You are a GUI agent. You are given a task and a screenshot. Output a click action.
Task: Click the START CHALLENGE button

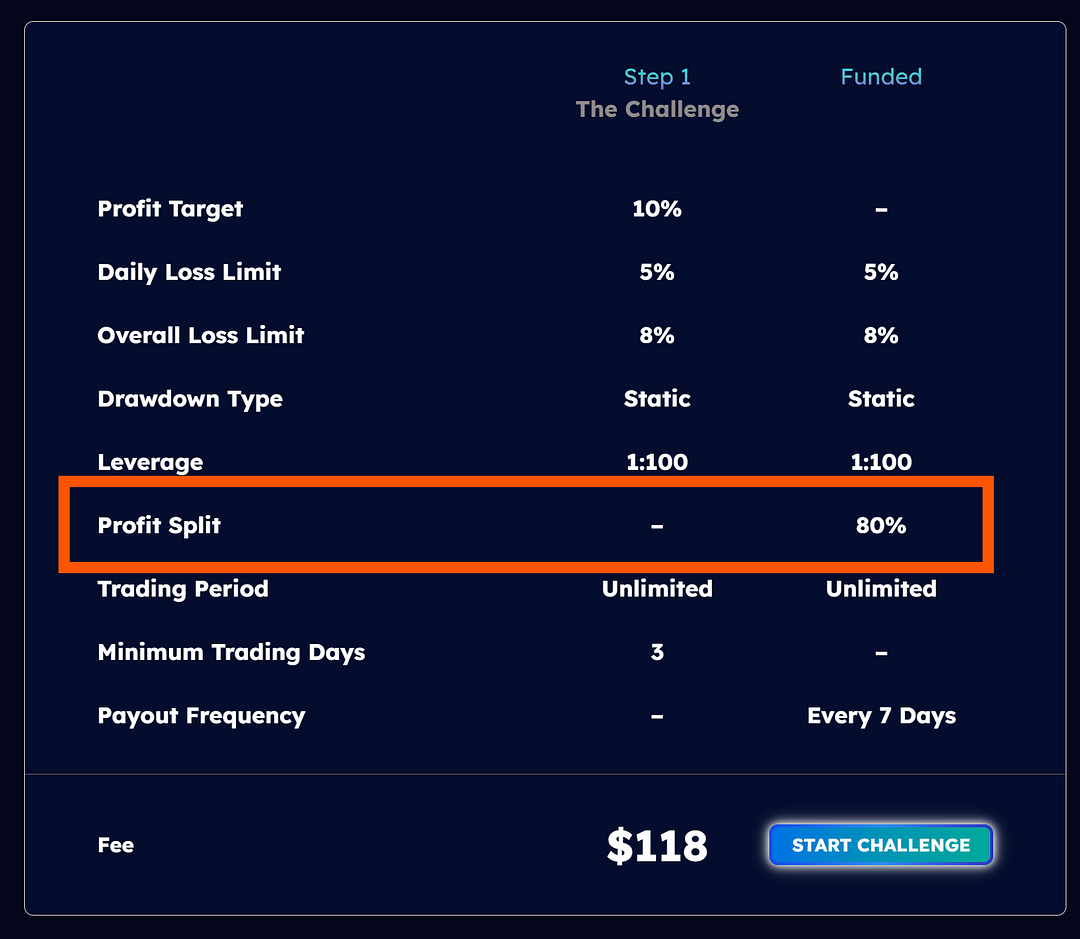coord(880,845)
